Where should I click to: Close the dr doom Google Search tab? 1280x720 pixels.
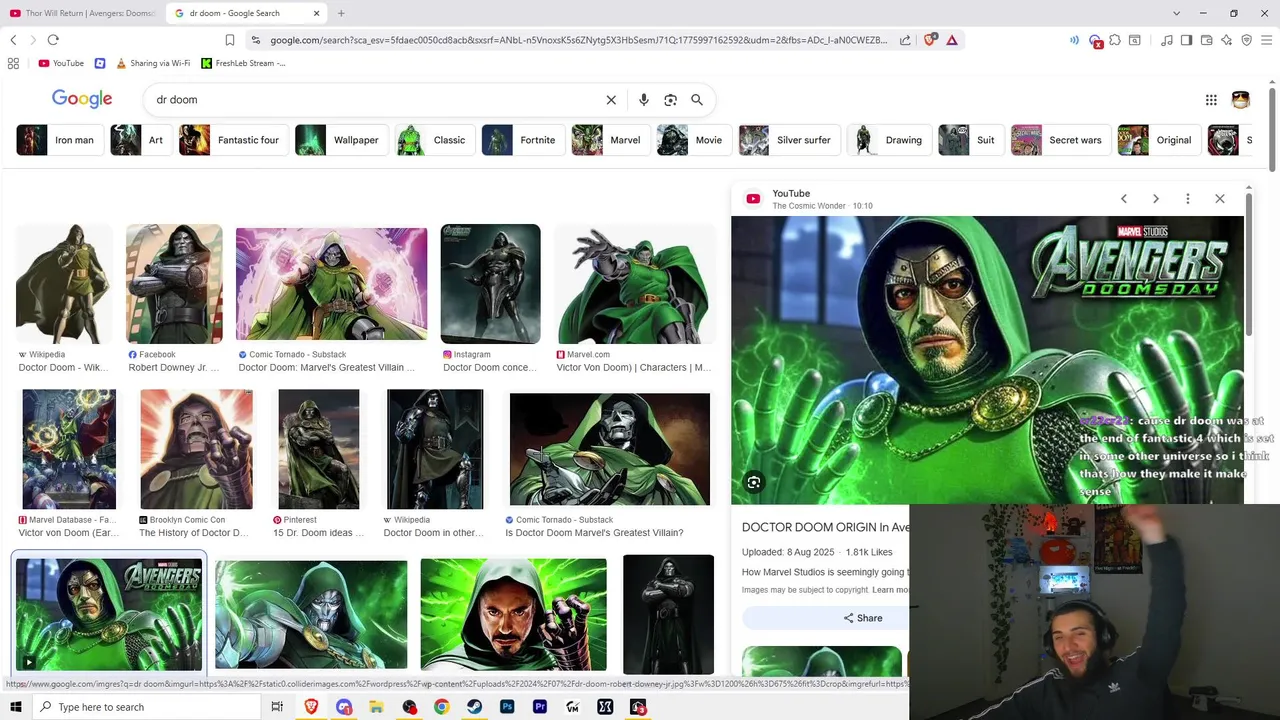click(317, 13)
